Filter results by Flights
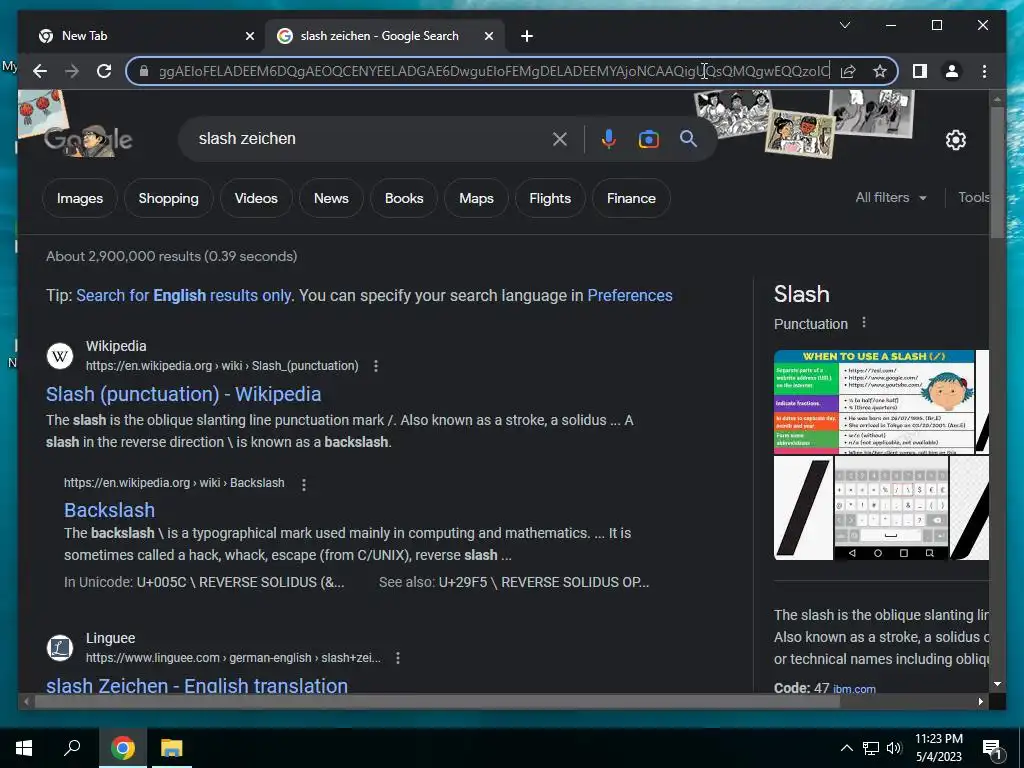This screenshot has width=1024, height=768. [x=550, y=199]
